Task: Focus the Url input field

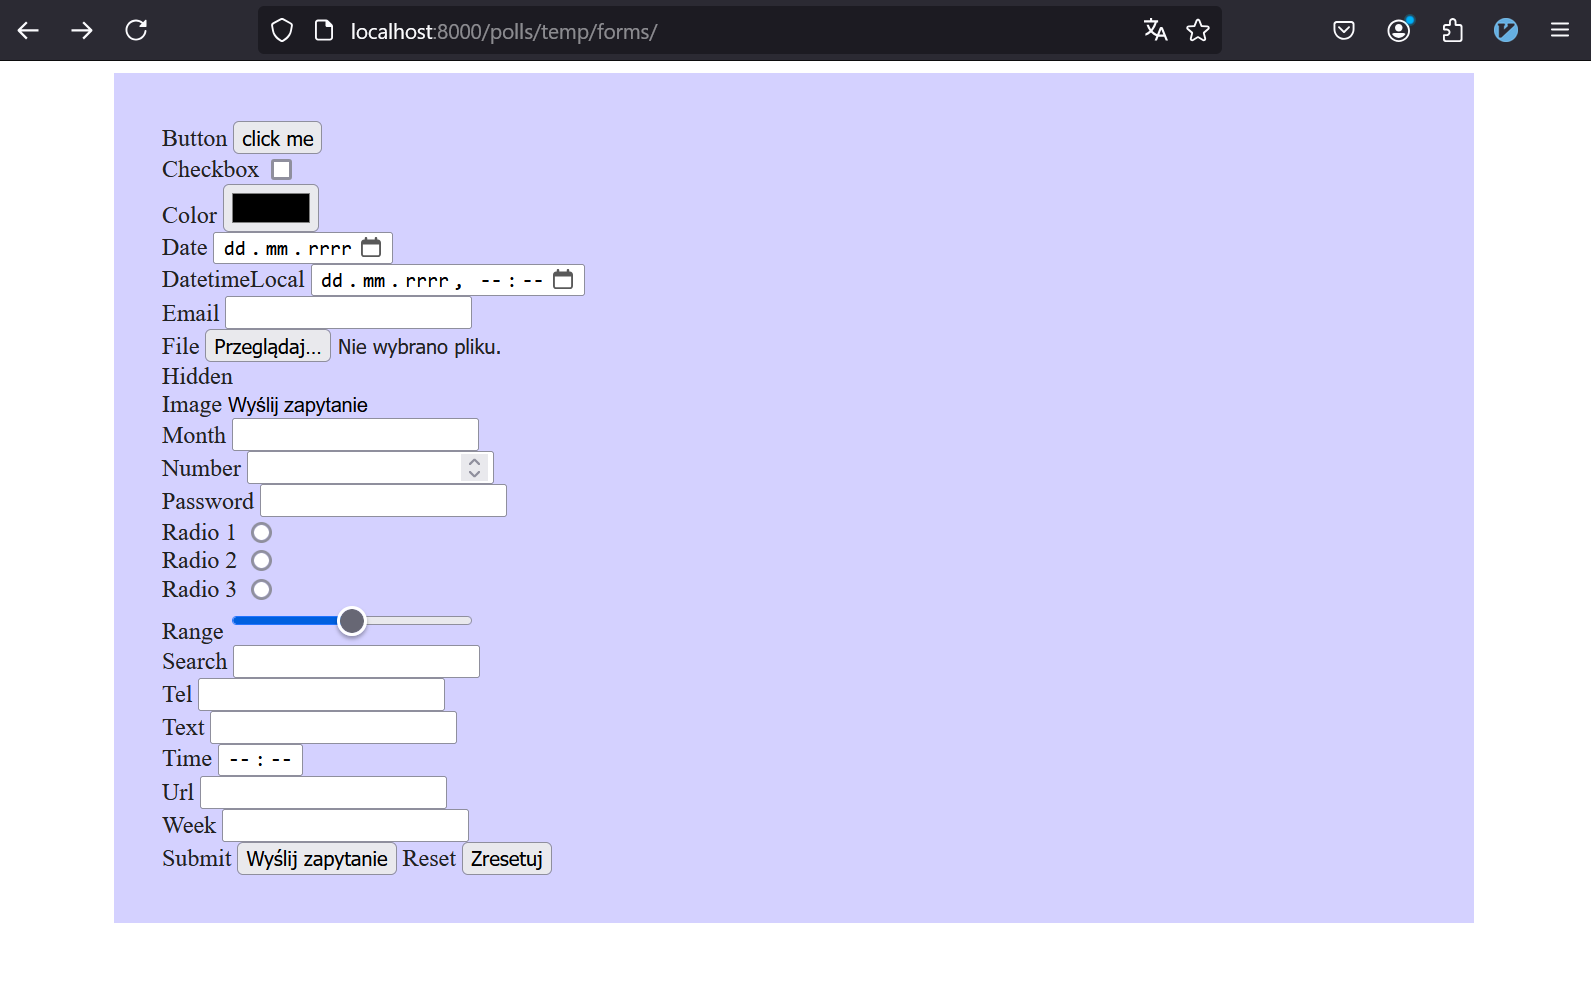Action: coord(323,792)
